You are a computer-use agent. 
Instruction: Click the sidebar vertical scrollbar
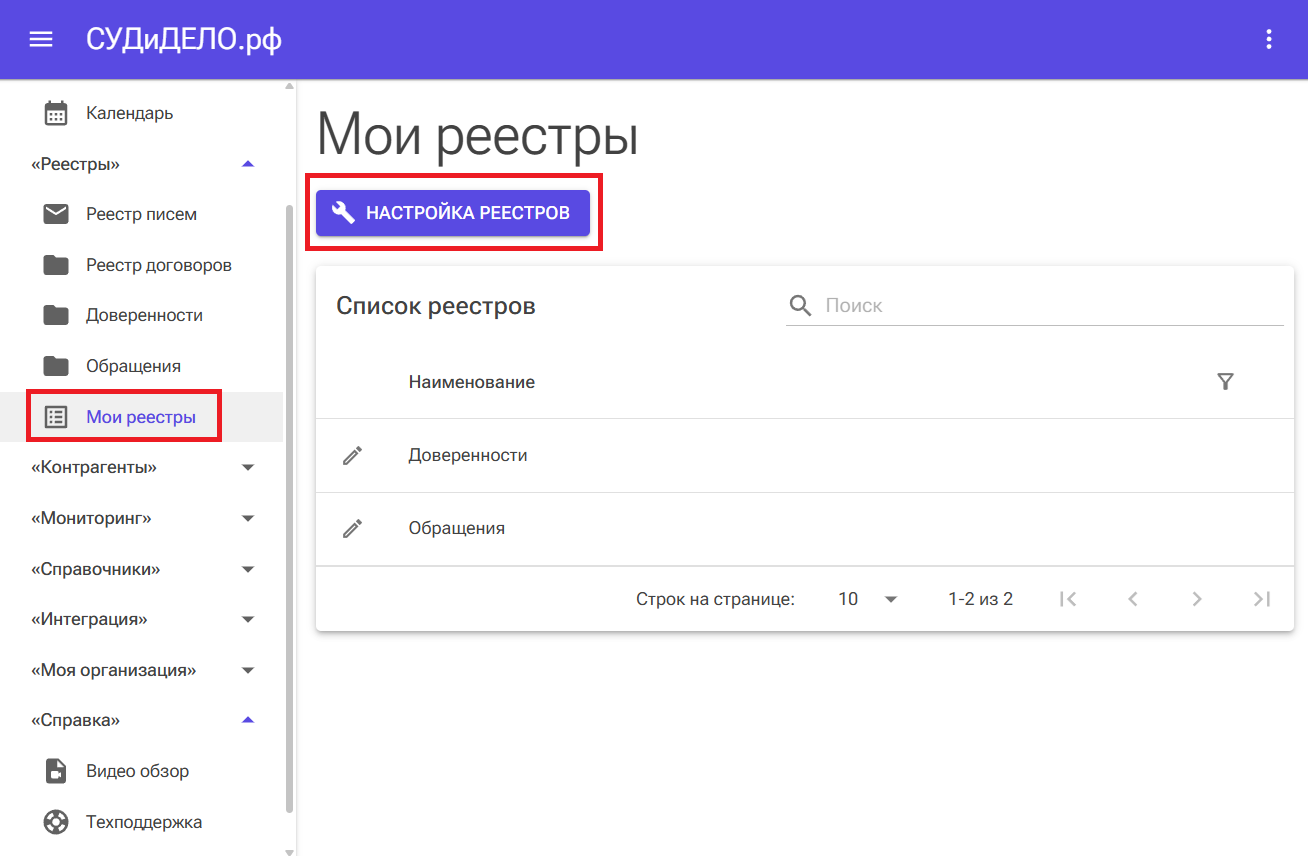coord(290,500)
